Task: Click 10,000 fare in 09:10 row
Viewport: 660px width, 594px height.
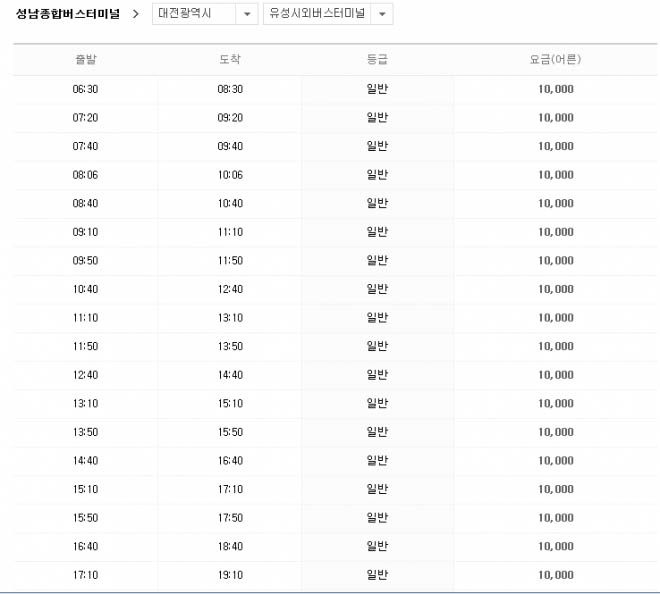Action: pos(556,232)
